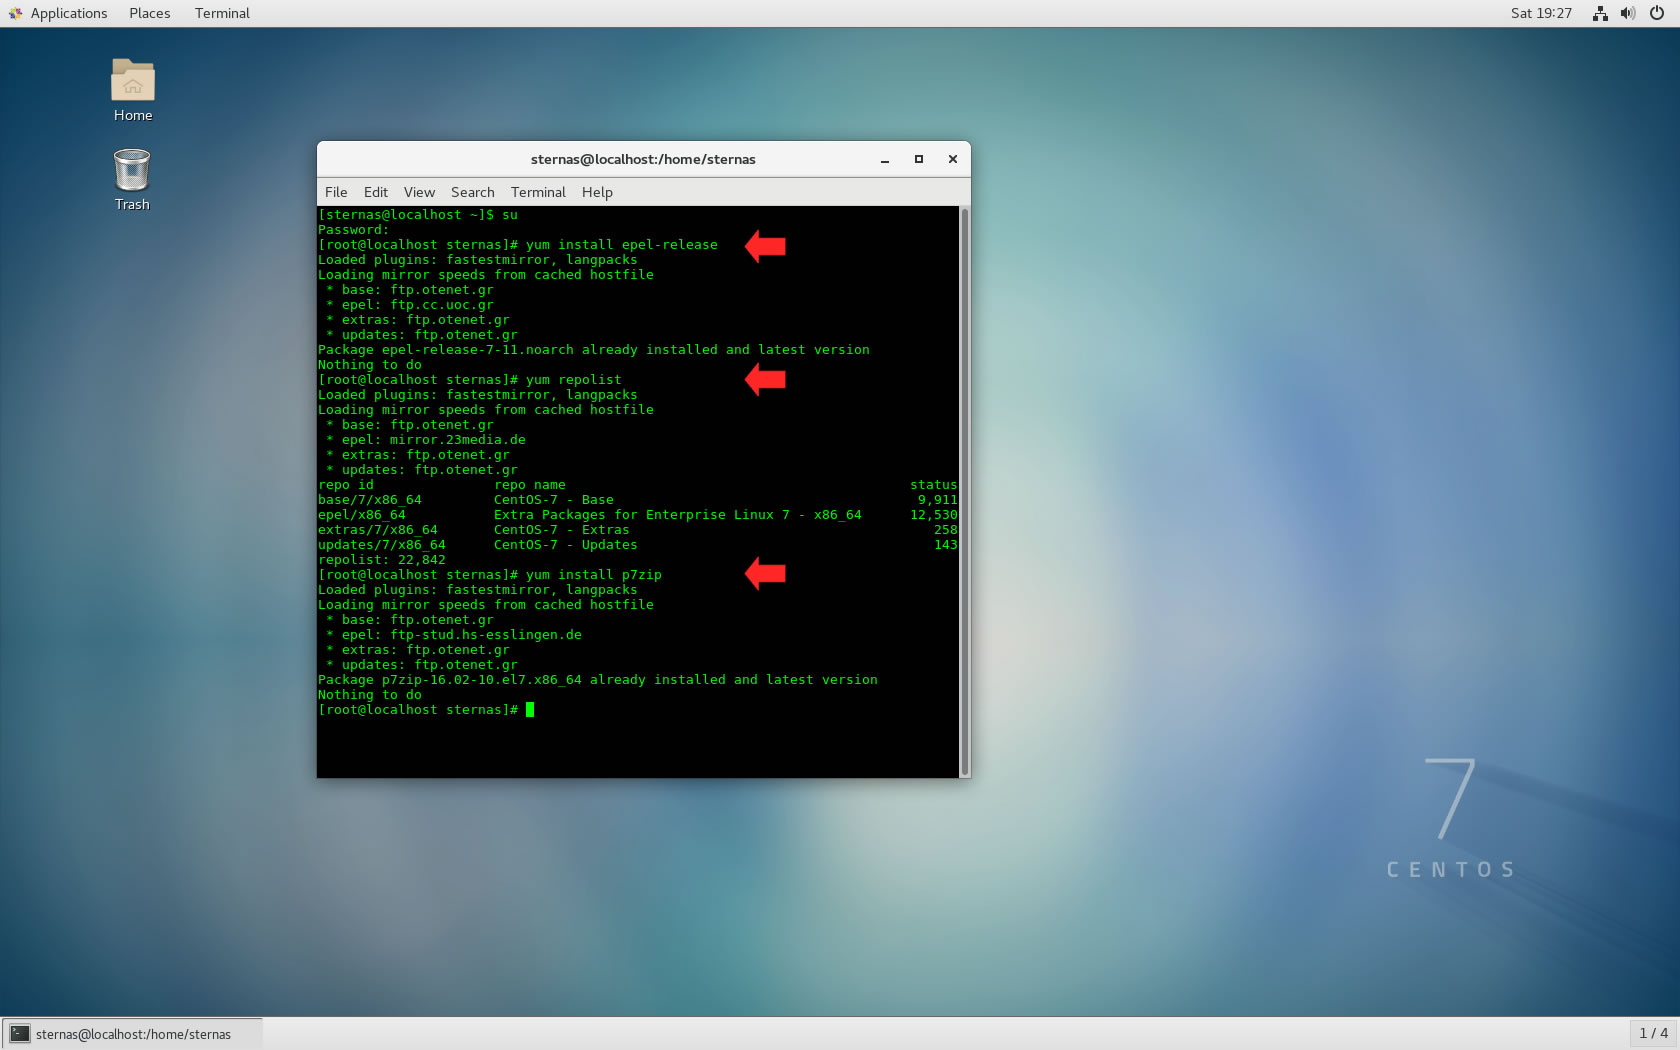Click the terminal prompt cursor line
1680x1050 pixels.
click(x=426, y=710)
